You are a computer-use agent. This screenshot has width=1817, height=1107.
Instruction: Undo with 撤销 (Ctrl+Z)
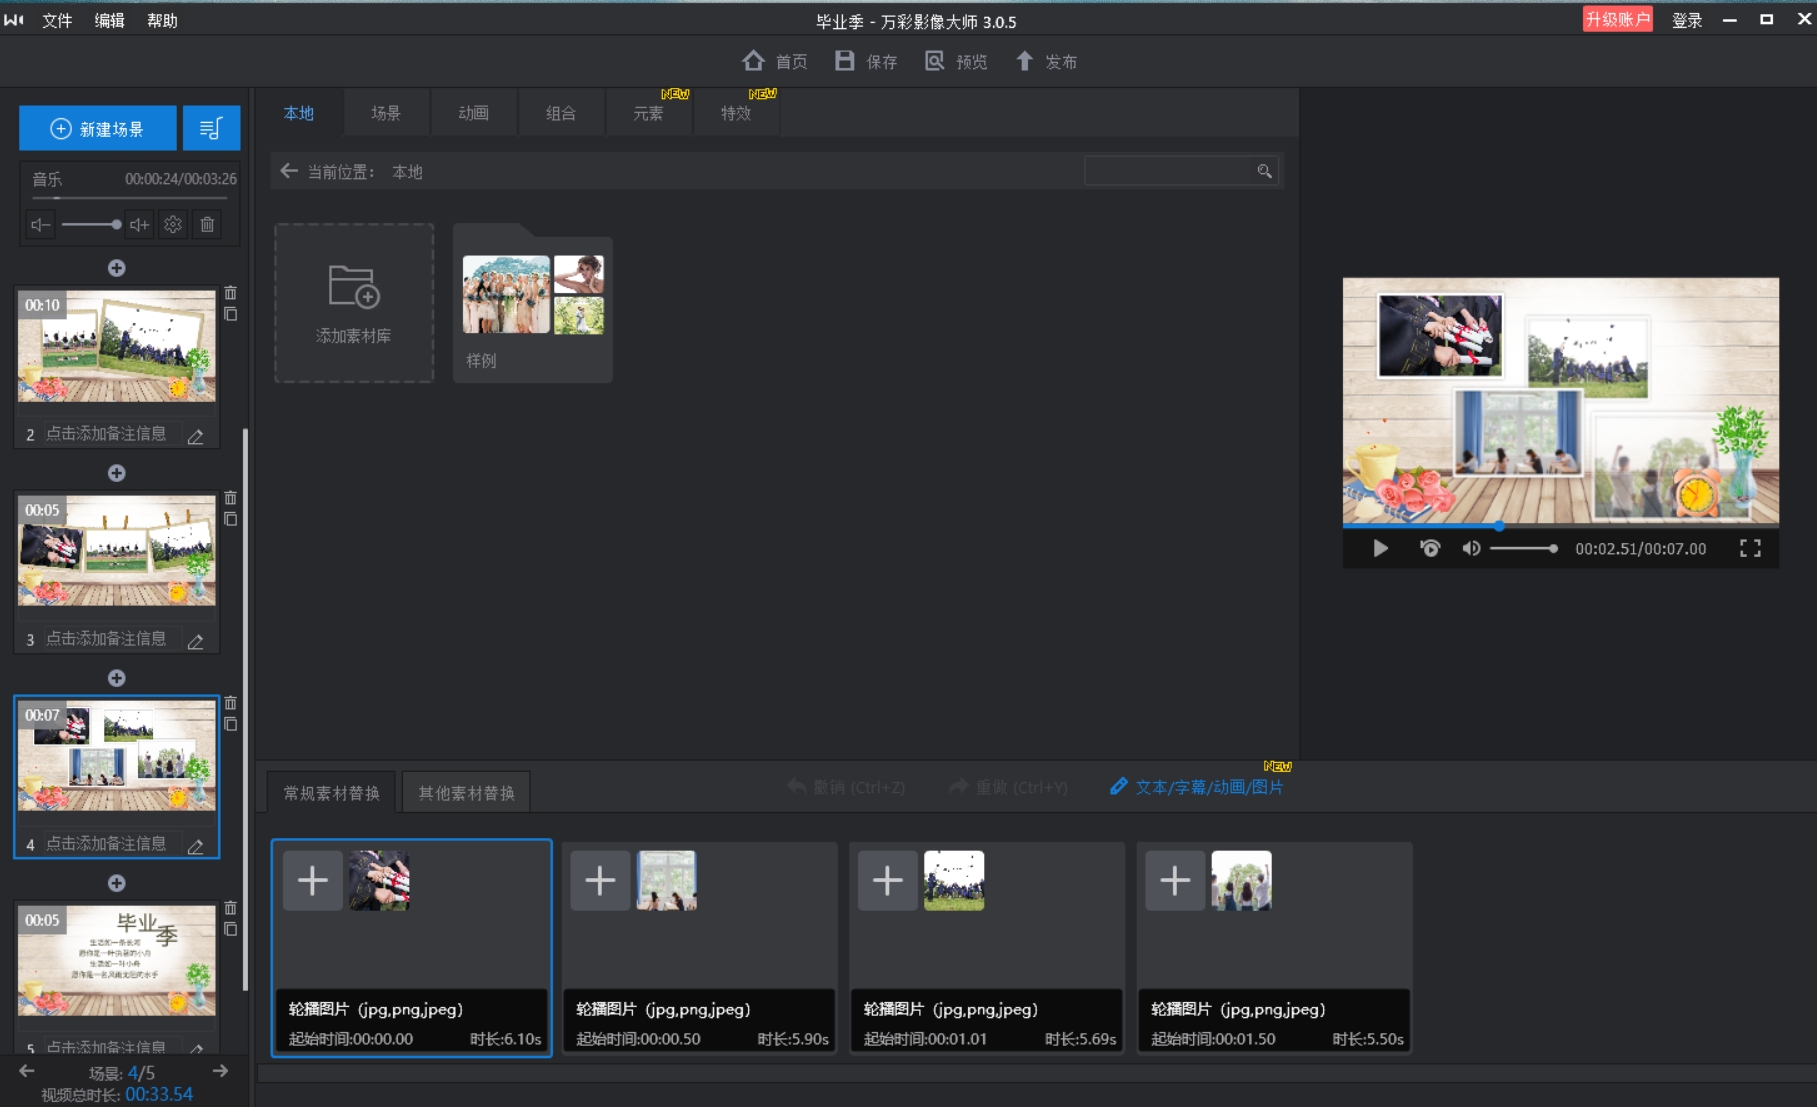pos(846,787)
